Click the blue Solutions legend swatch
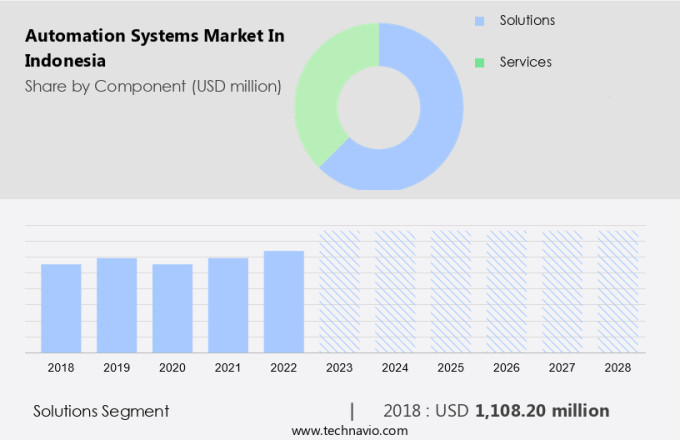Screen dimensions: 680x440 point(479,21)
